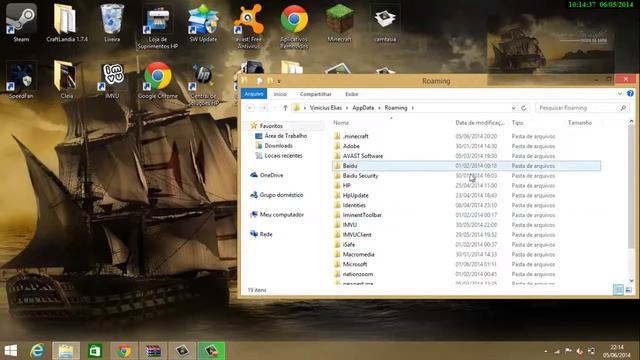Image resolution: width=640 pixels, height=360 pixels.
Task: Click the Pesquisar Roaming search field
Action: tap(582, 108)
